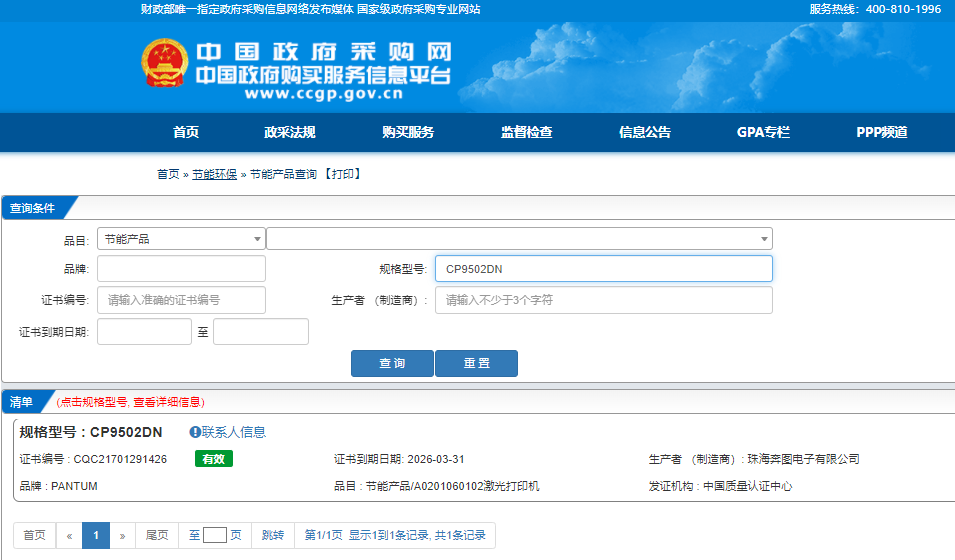955x560 pixels.
Task: Click the 节能环保 breadcrumb link
Action: (214, 174)
